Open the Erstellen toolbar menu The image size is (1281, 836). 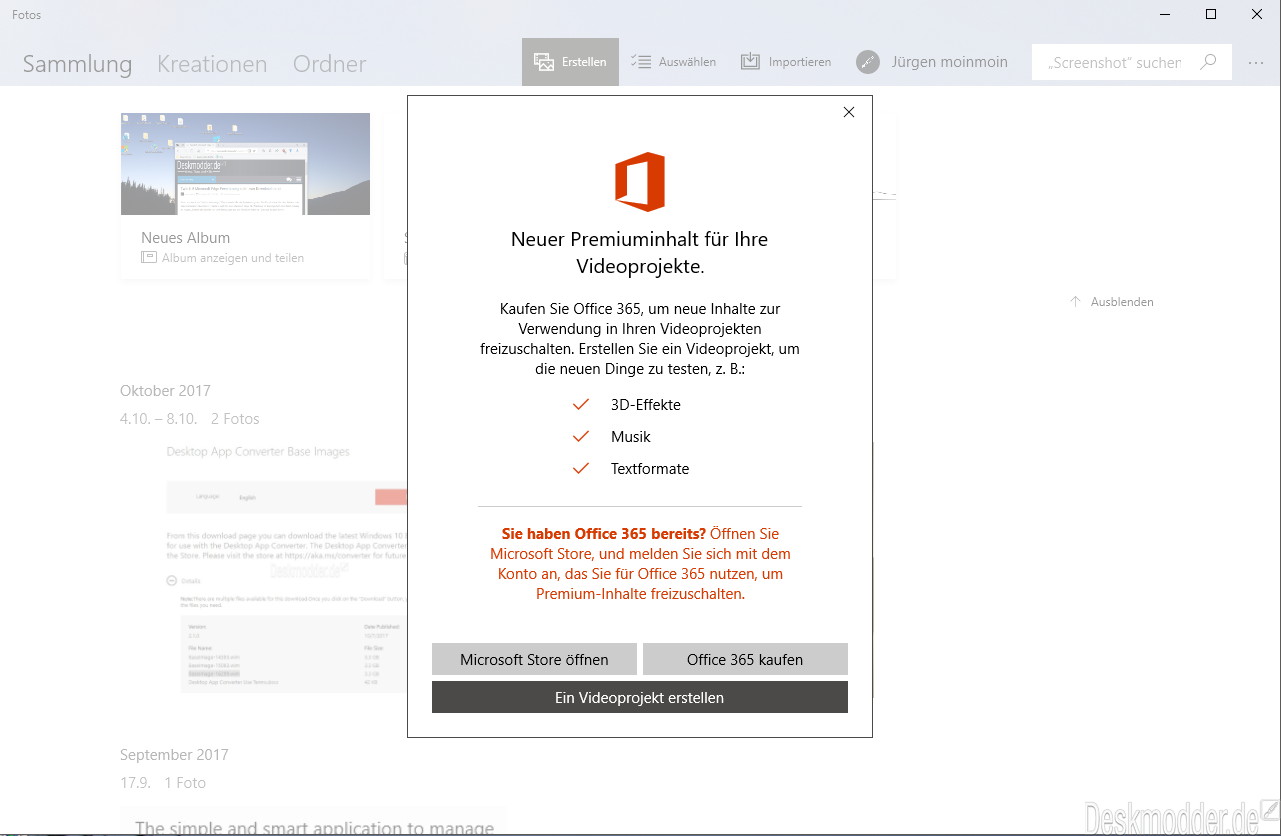570,62
